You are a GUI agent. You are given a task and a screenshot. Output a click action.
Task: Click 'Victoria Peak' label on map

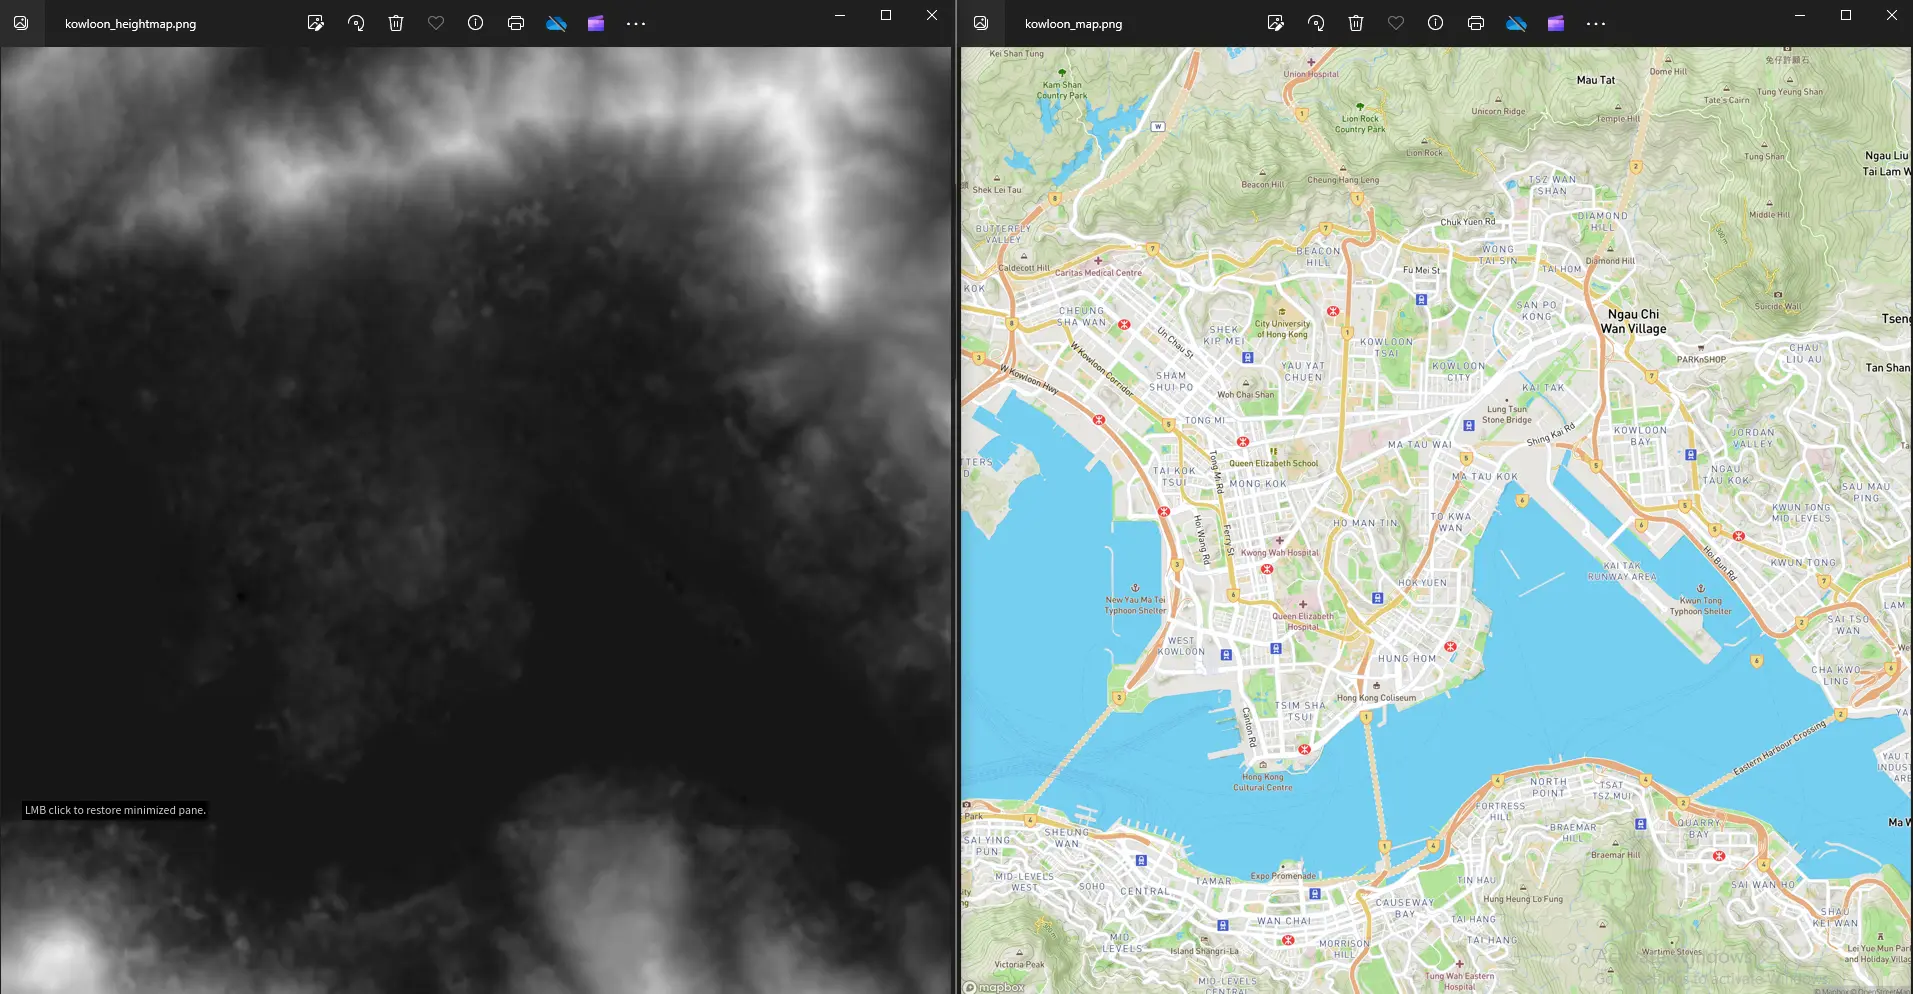(x=1020, y=964)
